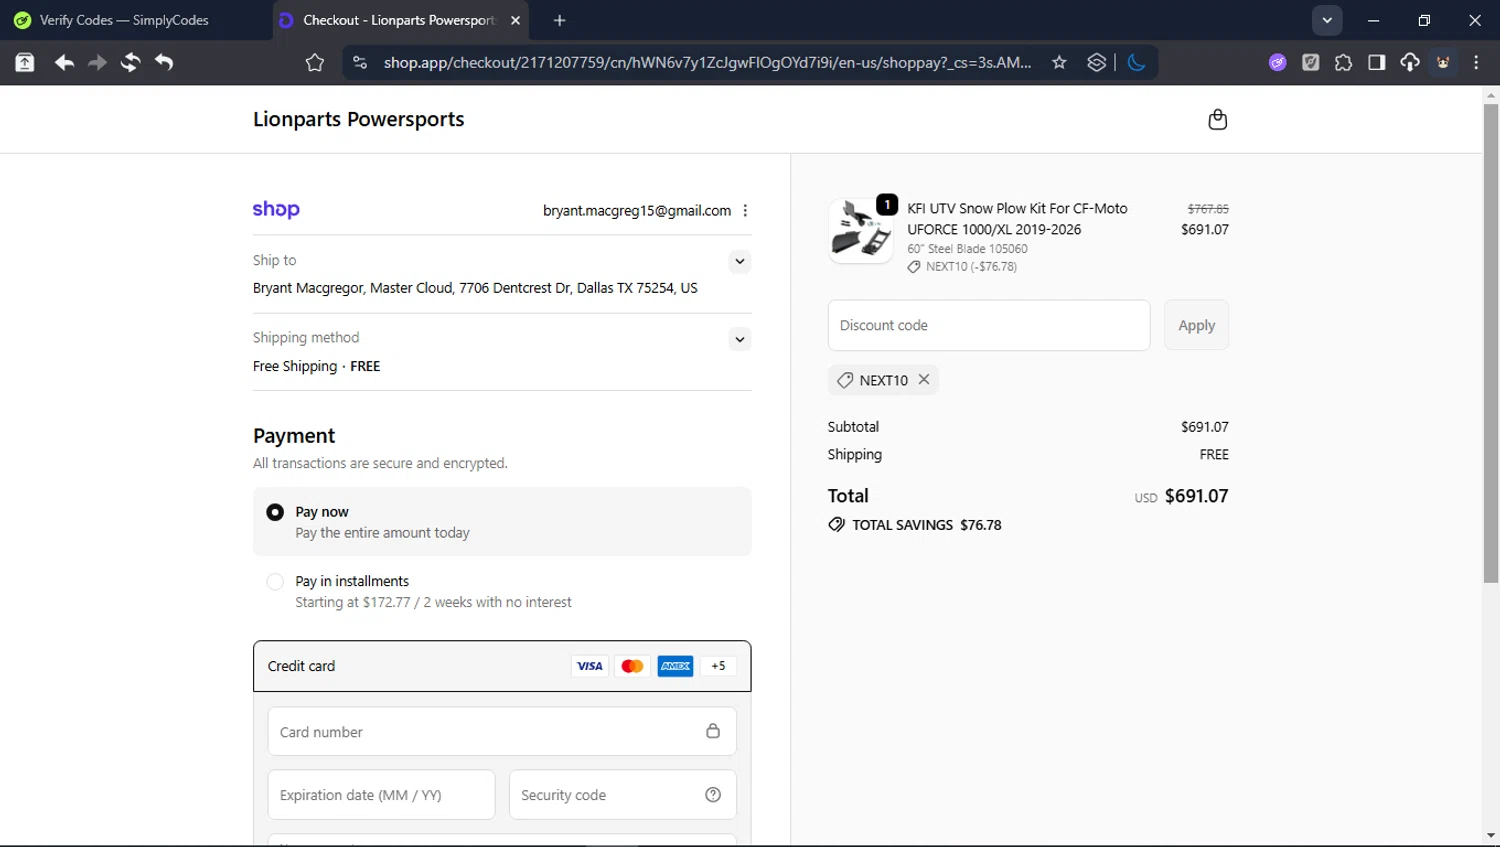Viewport: 1500px width, 847px height.
Task: Click the star outline left of address bar
Action: point(315,62)
